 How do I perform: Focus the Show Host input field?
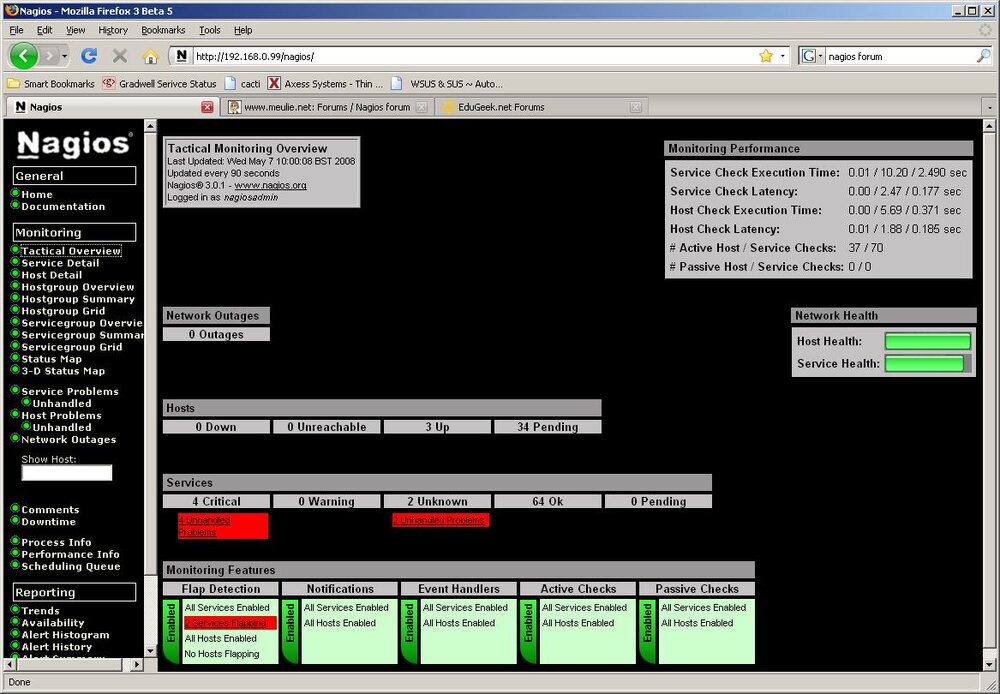tap(67, 473)
